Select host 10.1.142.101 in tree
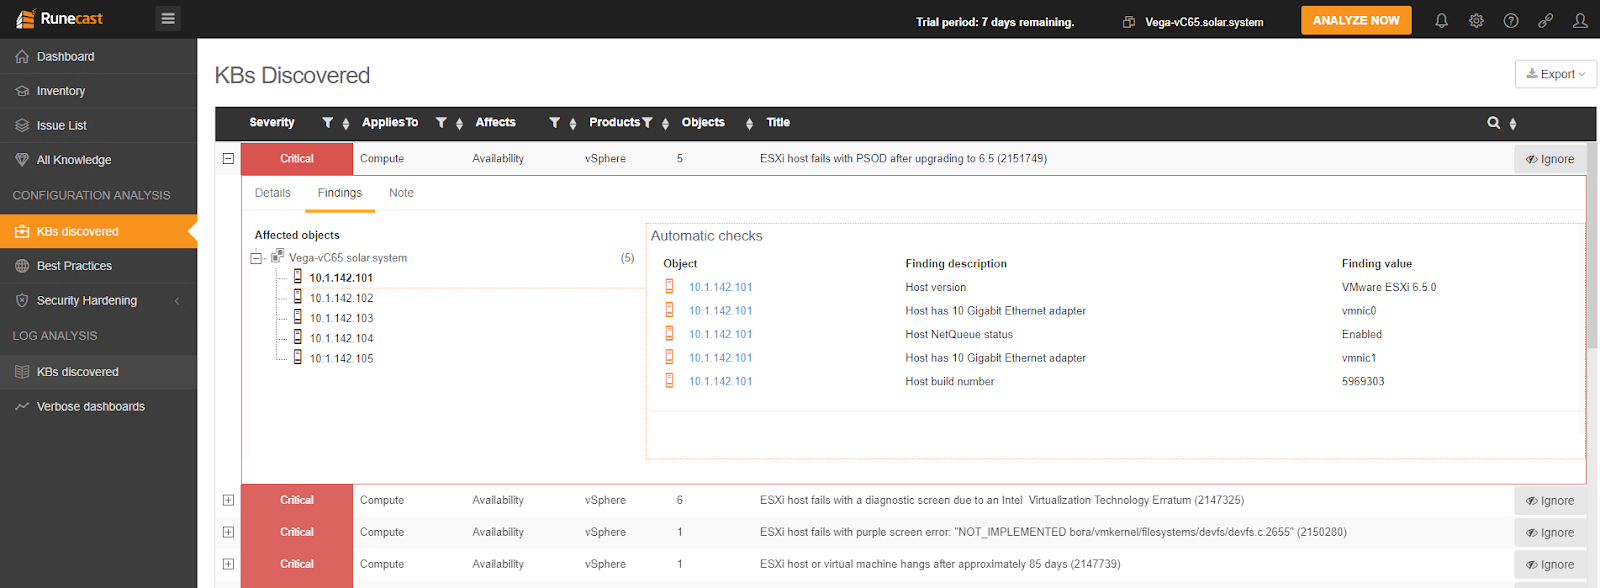1600x588 pixels. 341,278
